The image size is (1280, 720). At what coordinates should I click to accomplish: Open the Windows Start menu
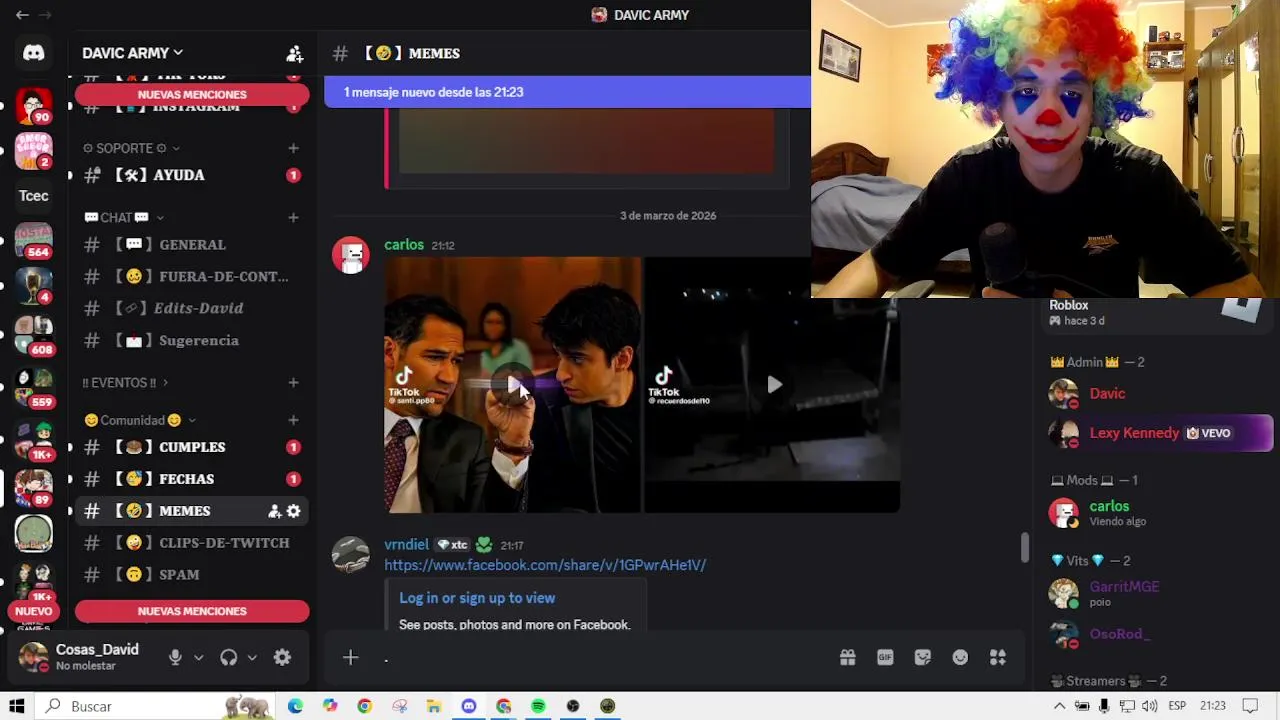click(17, 706)
